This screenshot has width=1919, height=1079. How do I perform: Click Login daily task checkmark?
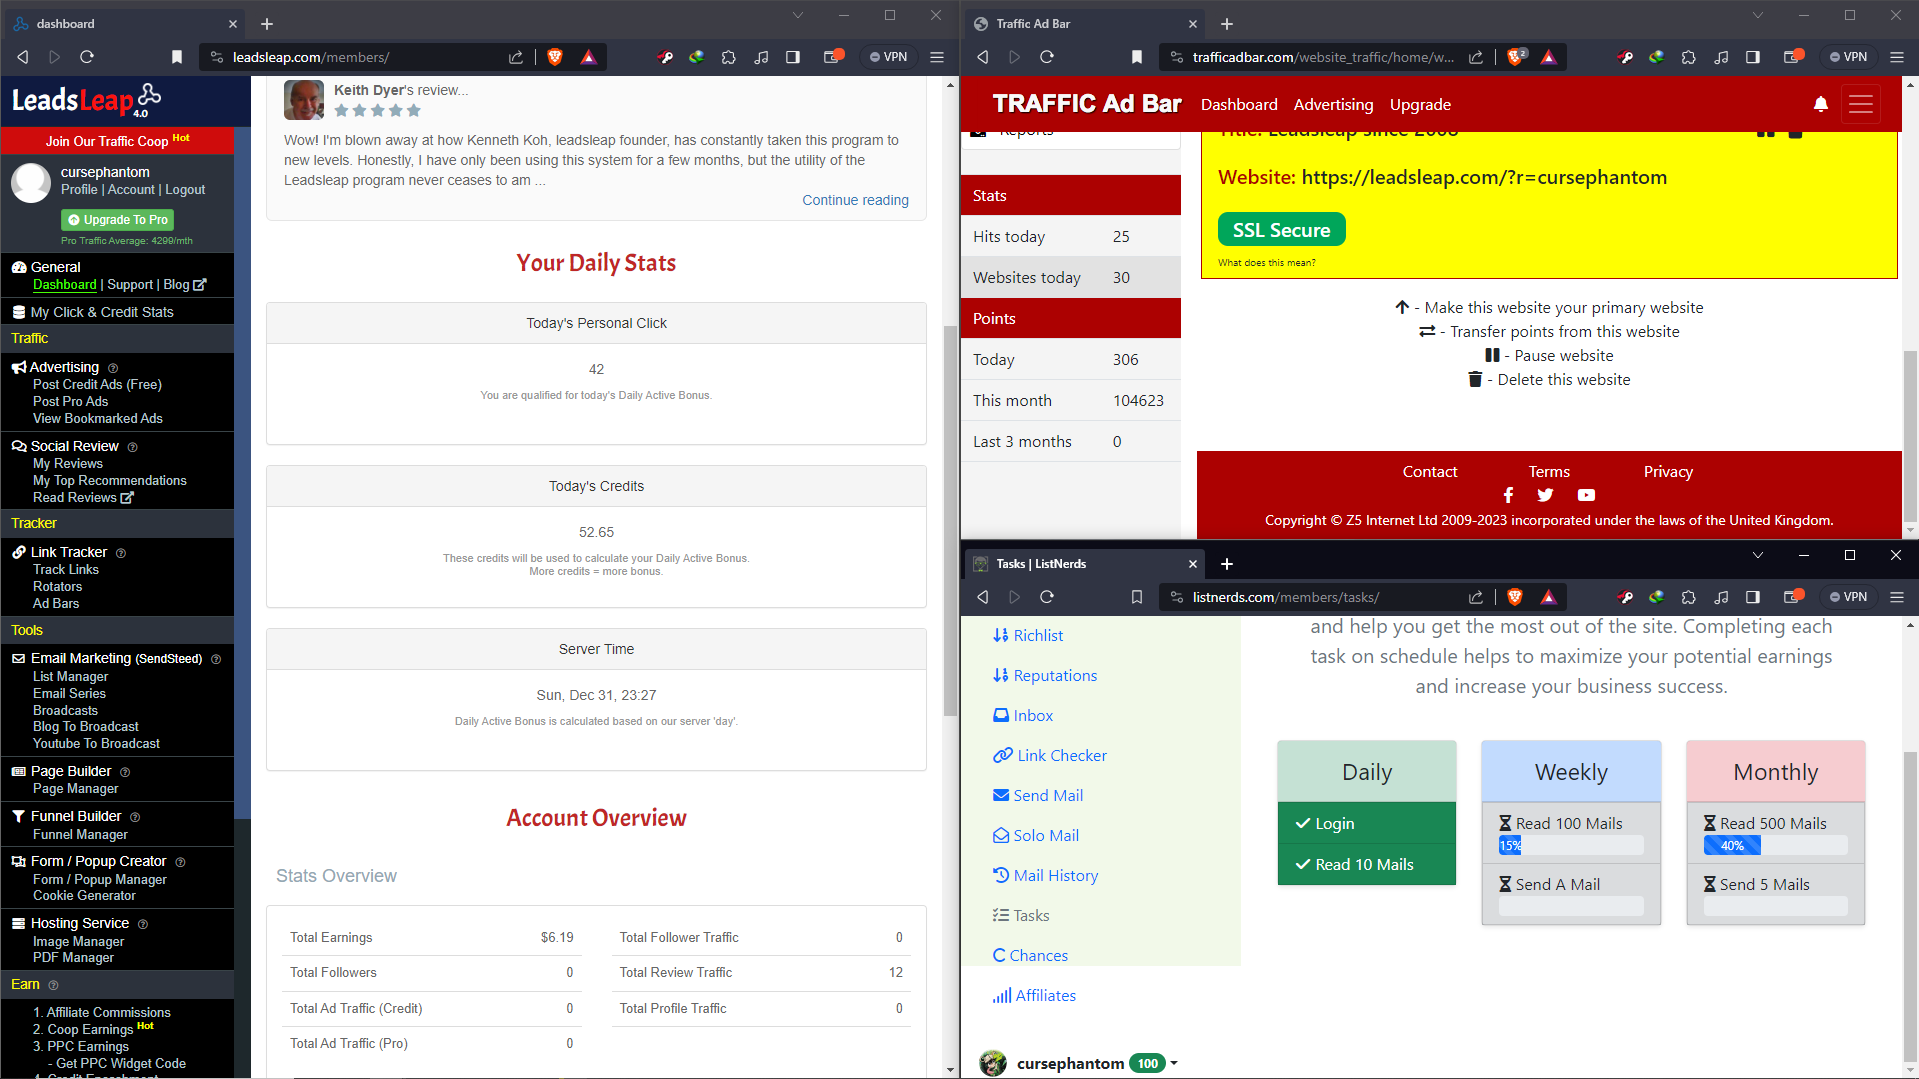1303,823
